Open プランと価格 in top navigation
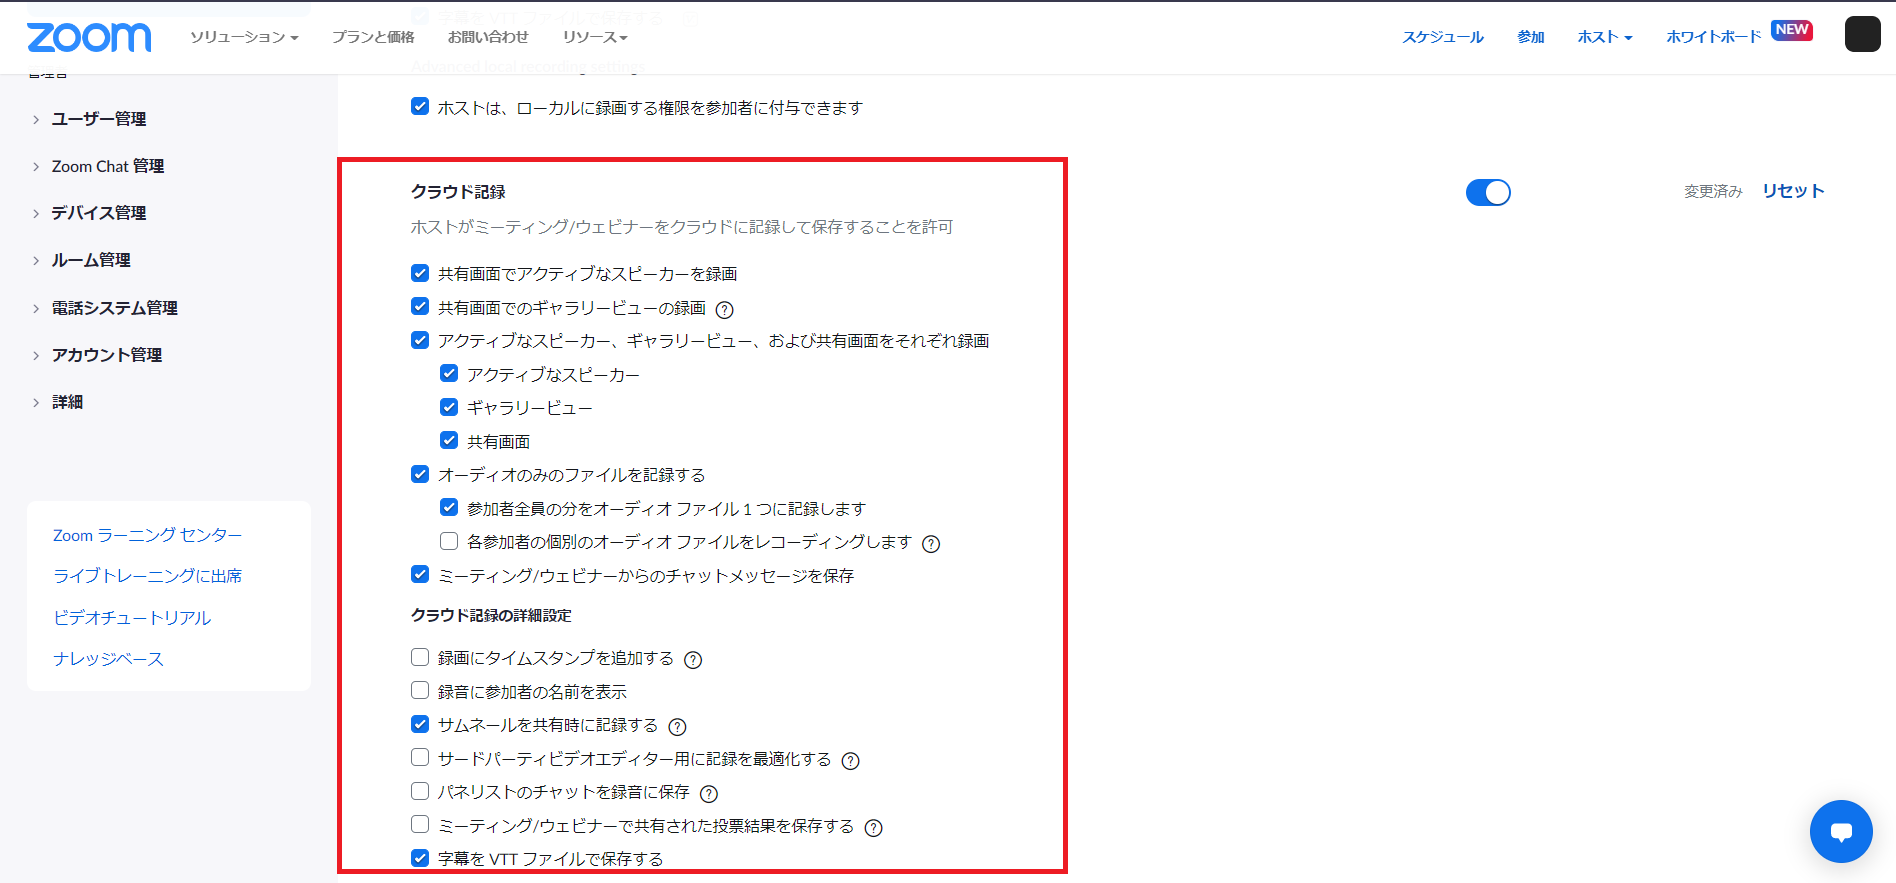Screen dimensions: 1896x883 [x=373, y=37]
